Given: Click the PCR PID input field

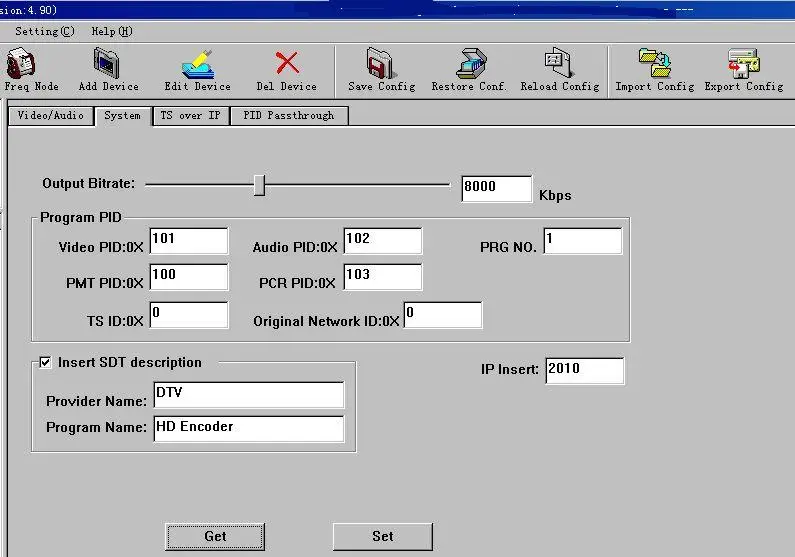Looking at the screenshot, I should 382,277.
